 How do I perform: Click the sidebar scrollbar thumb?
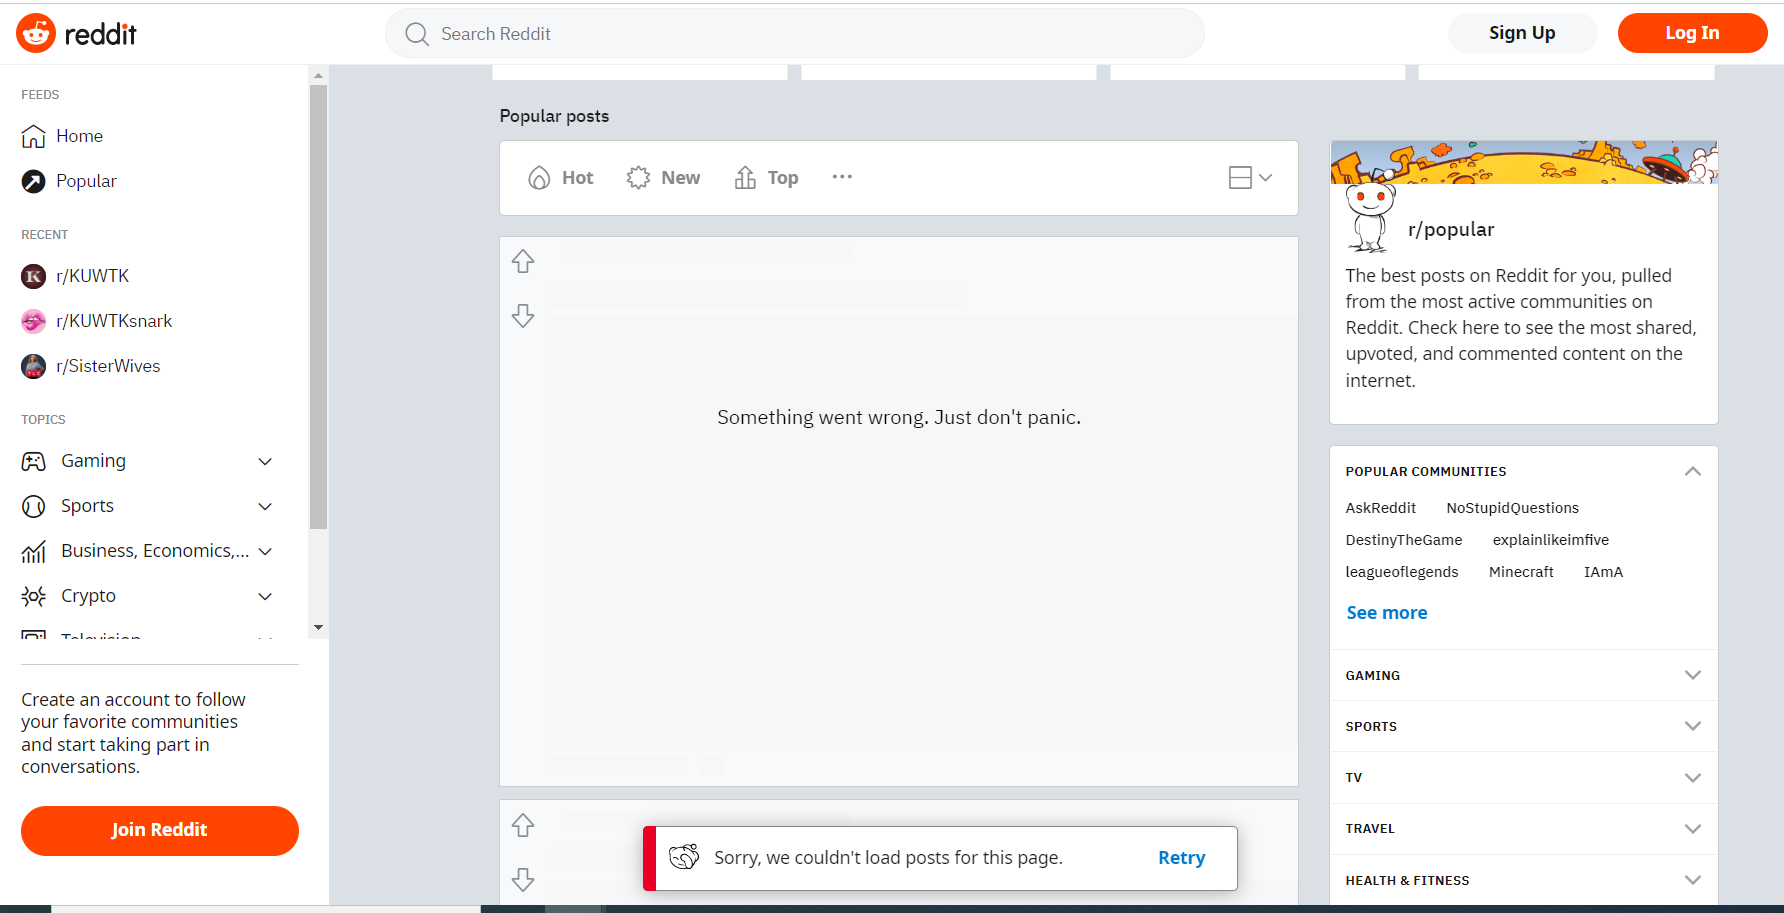318,306
